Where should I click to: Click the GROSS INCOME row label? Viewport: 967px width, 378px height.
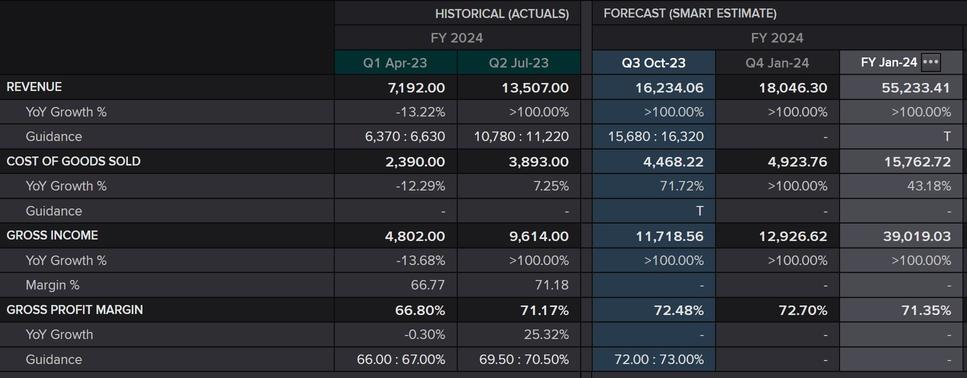click(52, 235)
